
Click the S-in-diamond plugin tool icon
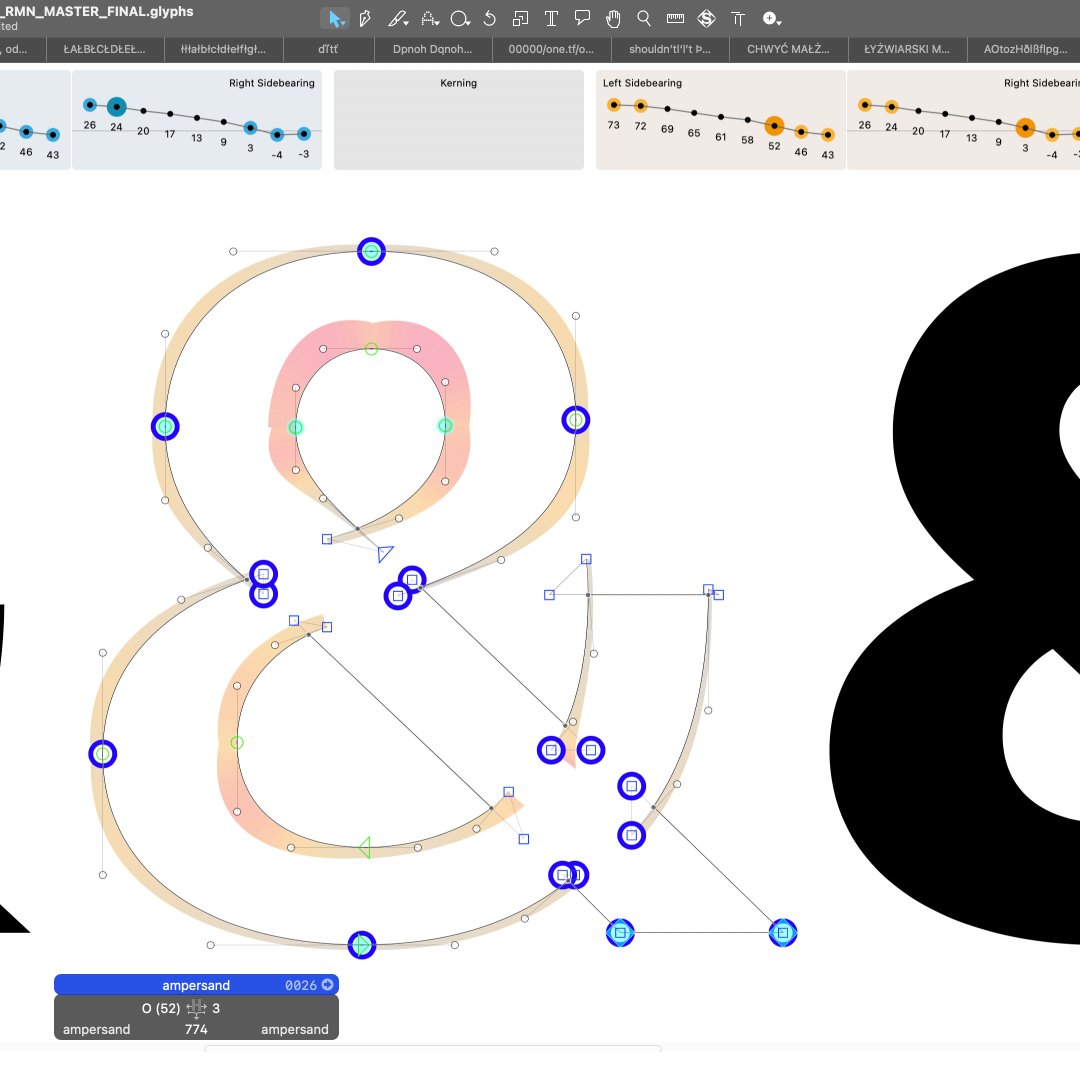(706, 19)
